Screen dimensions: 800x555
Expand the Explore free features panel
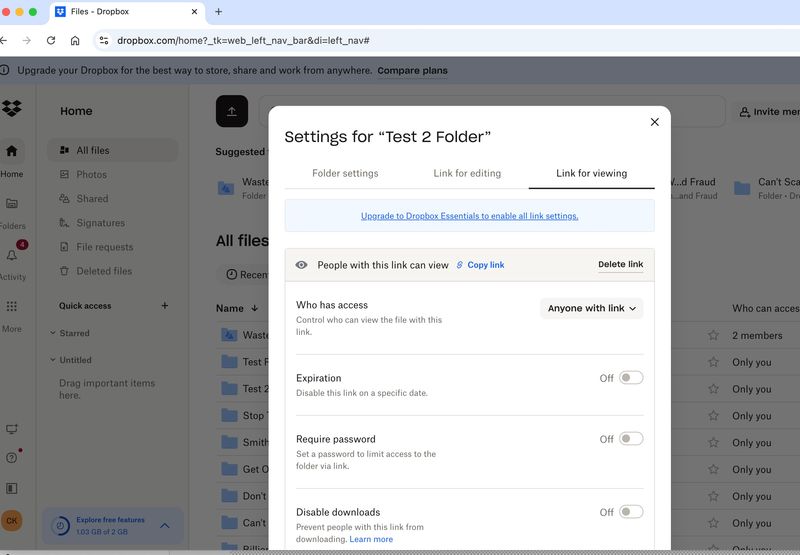coord(165,525)
